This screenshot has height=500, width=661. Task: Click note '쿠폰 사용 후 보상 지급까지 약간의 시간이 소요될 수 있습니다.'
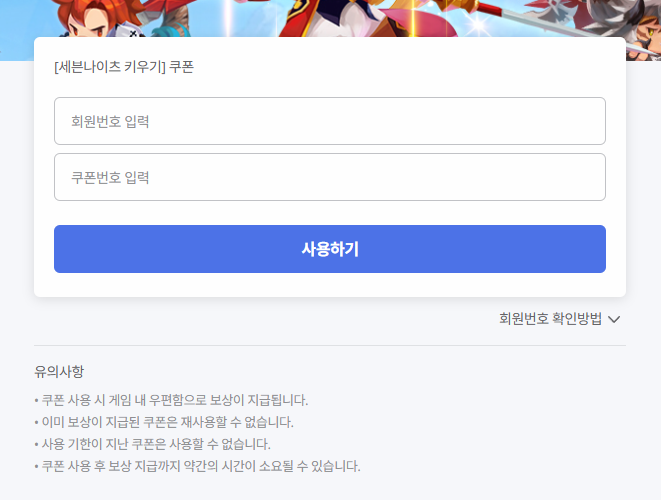[x=197, y=466]
